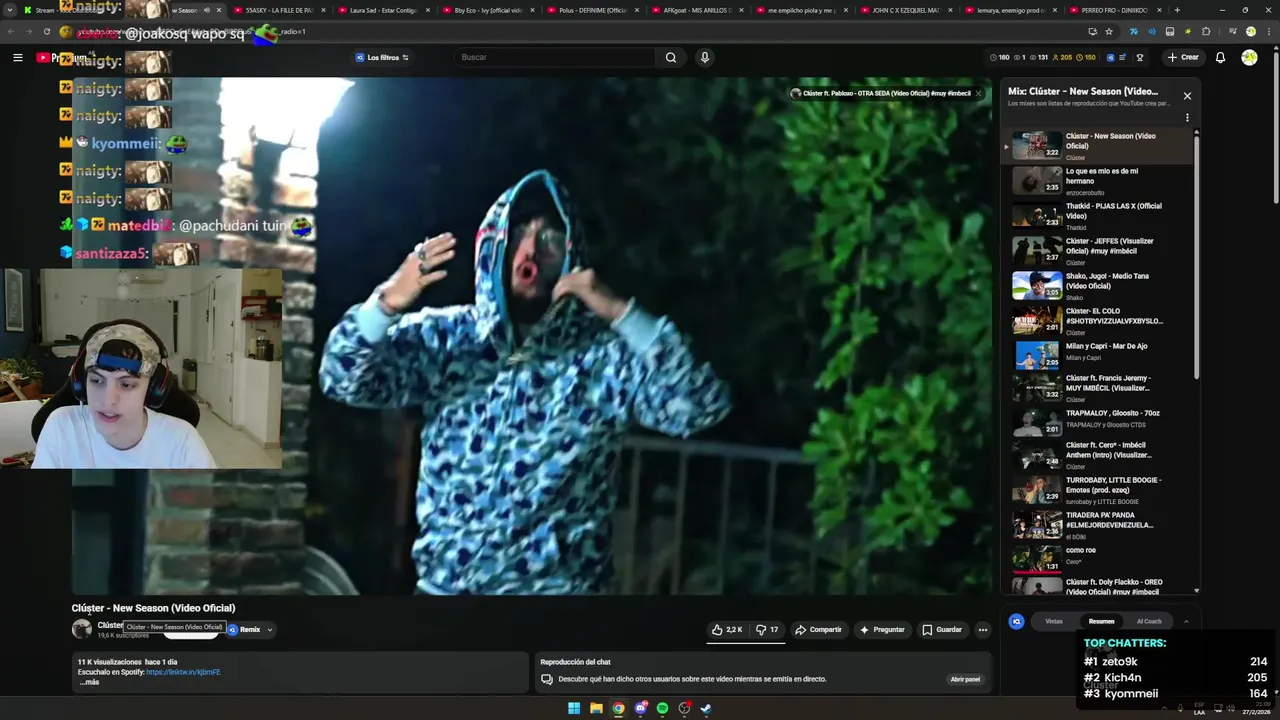Click the vidIQ logo icon

pos(1016,621)
